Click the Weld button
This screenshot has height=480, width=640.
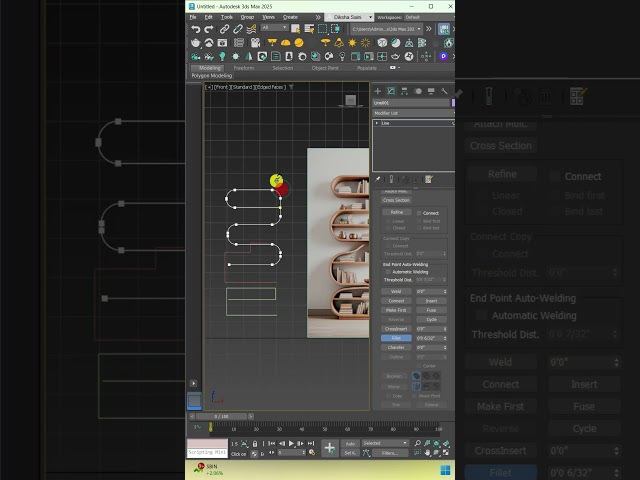click(x=396, y=291)
